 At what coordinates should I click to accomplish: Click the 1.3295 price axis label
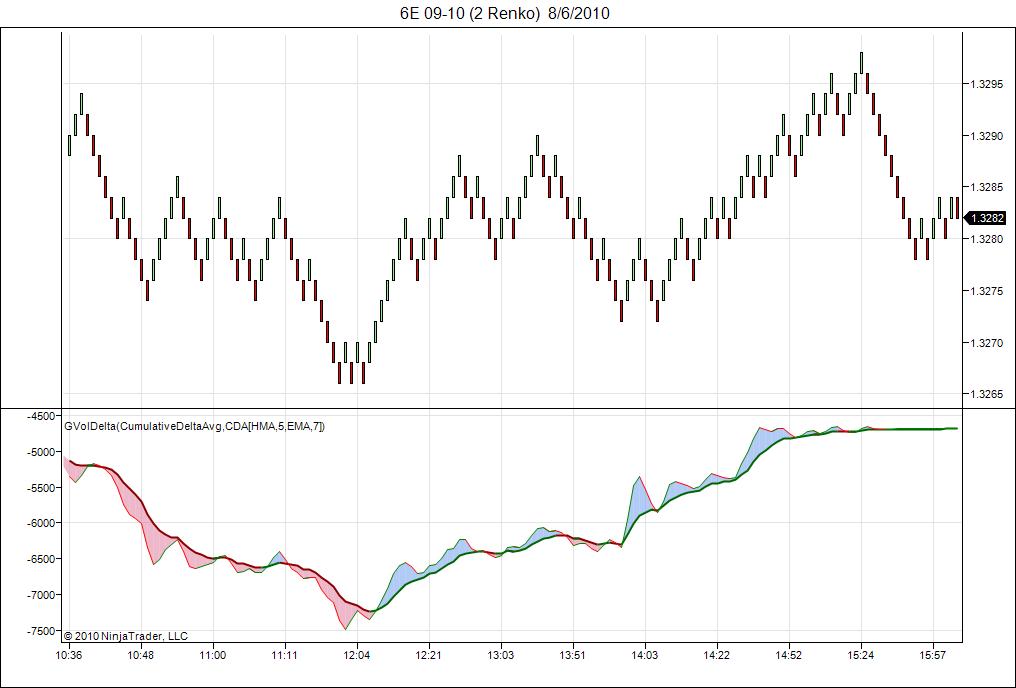(x=986, y=84)
